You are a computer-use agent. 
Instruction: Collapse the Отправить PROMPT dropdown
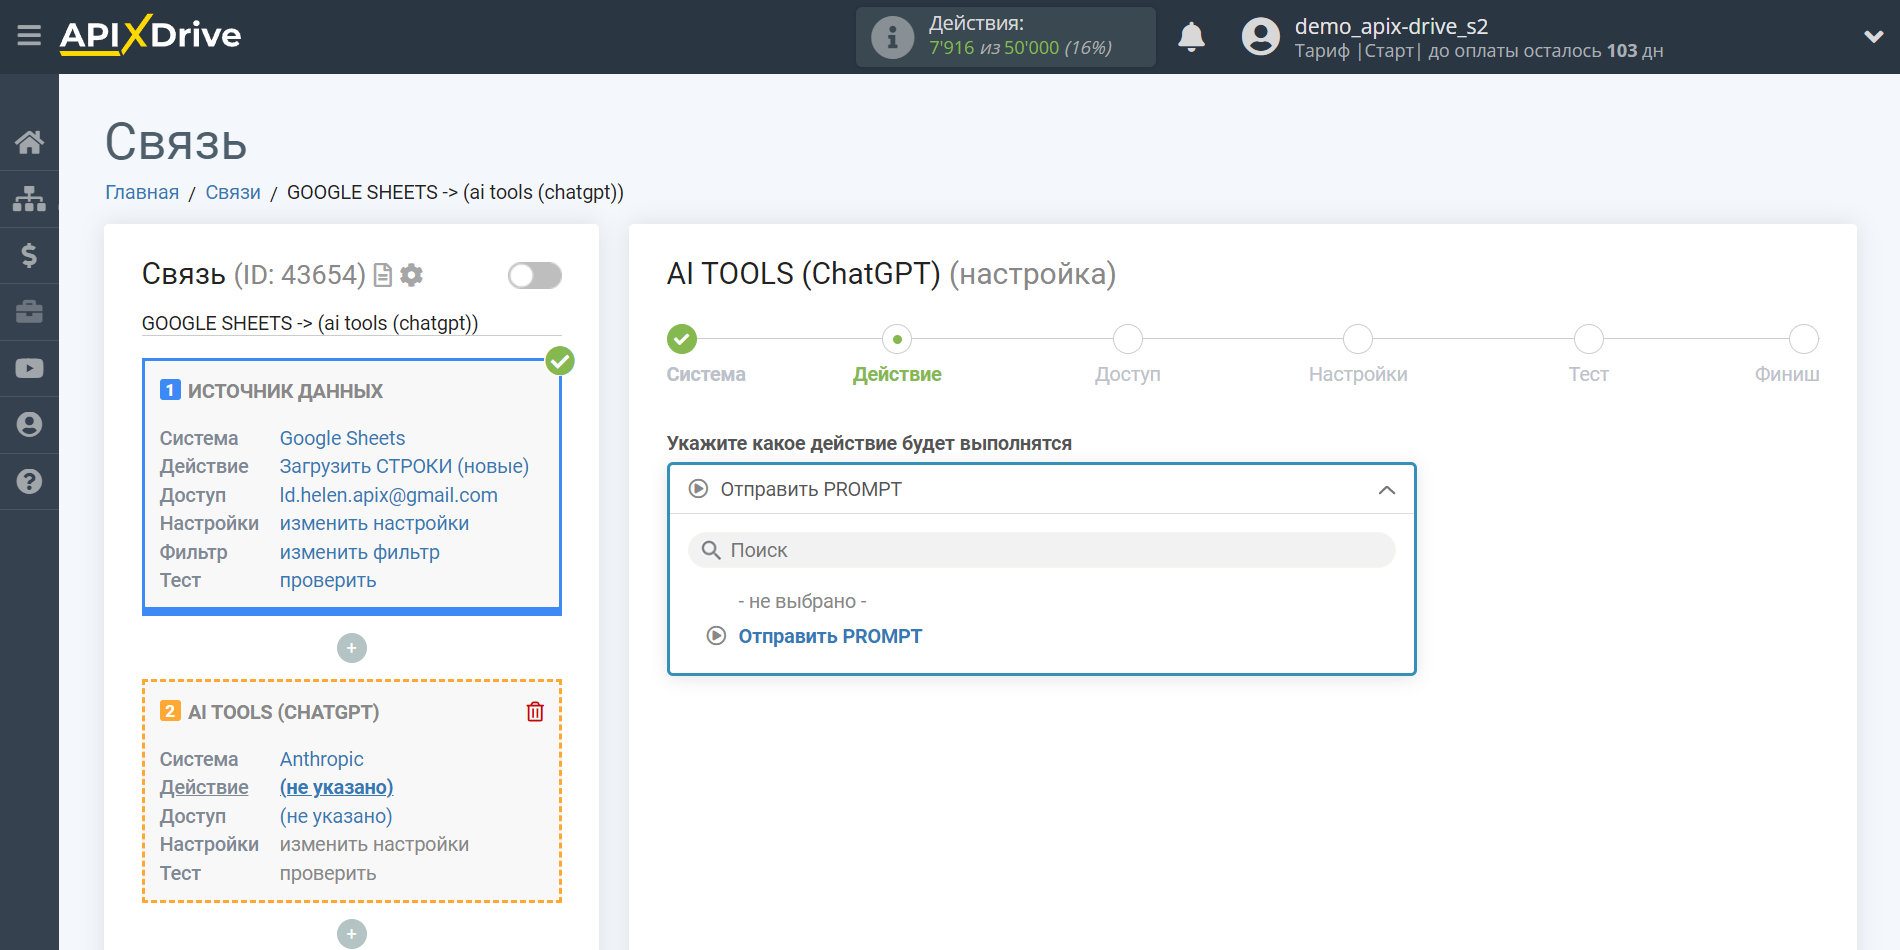click(1041, 489)
